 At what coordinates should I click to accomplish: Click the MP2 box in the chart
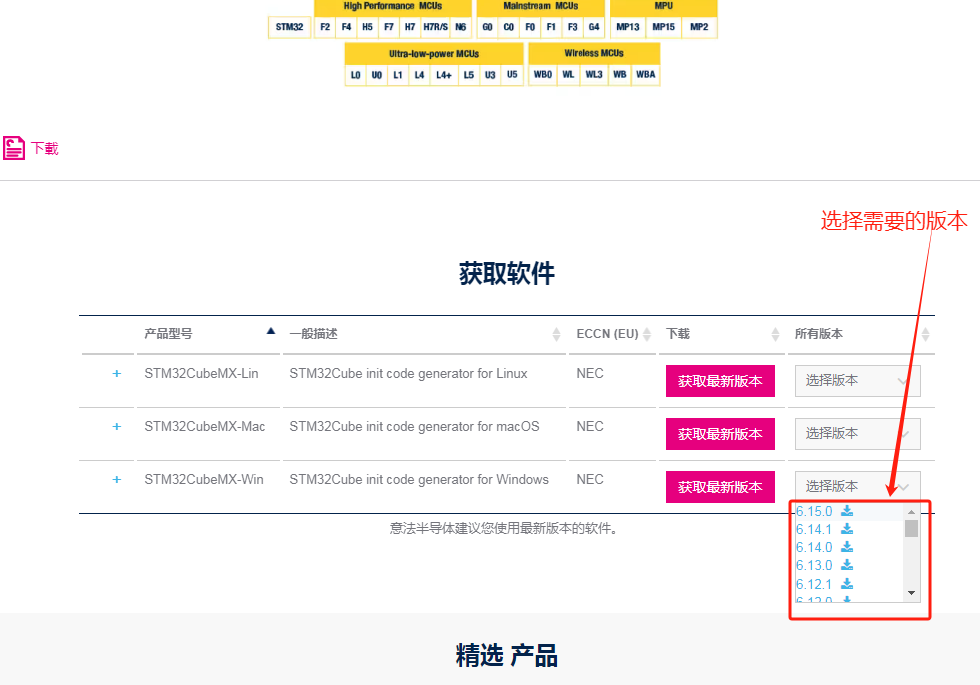click(699, 27)
